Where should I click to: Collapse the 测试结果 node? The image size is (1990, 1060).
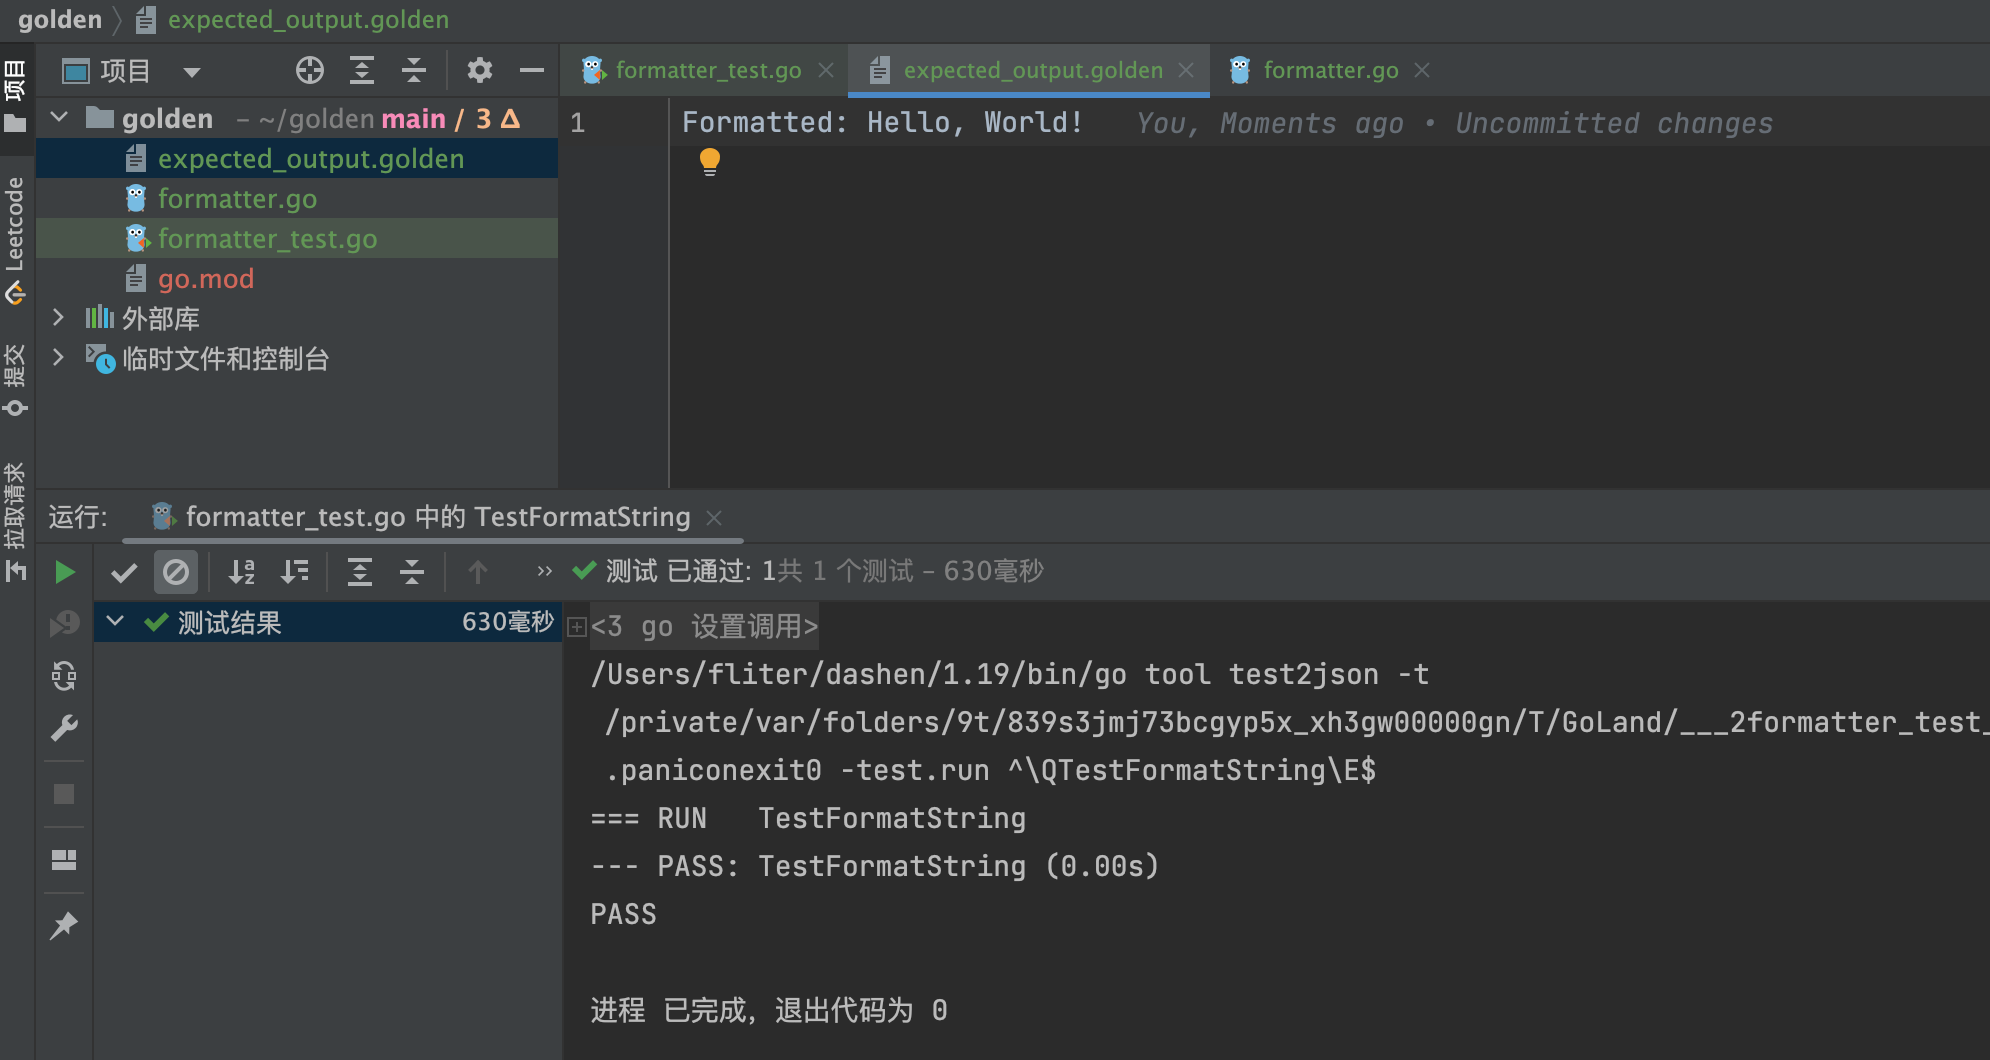pos(115,621)
